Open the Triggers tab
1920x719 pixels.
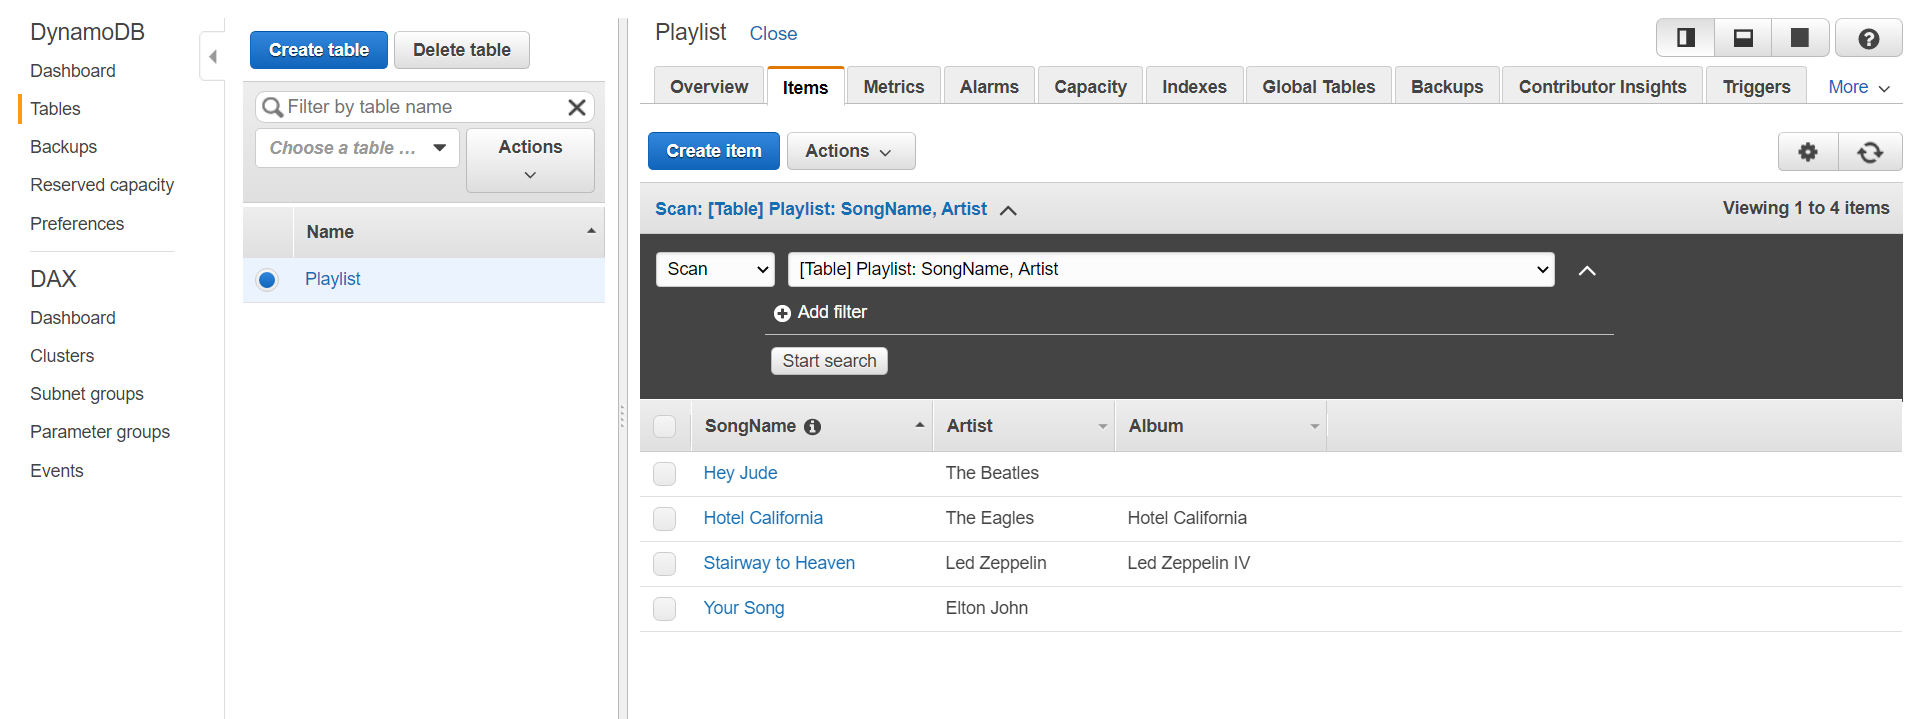[x=1756, y=87]
